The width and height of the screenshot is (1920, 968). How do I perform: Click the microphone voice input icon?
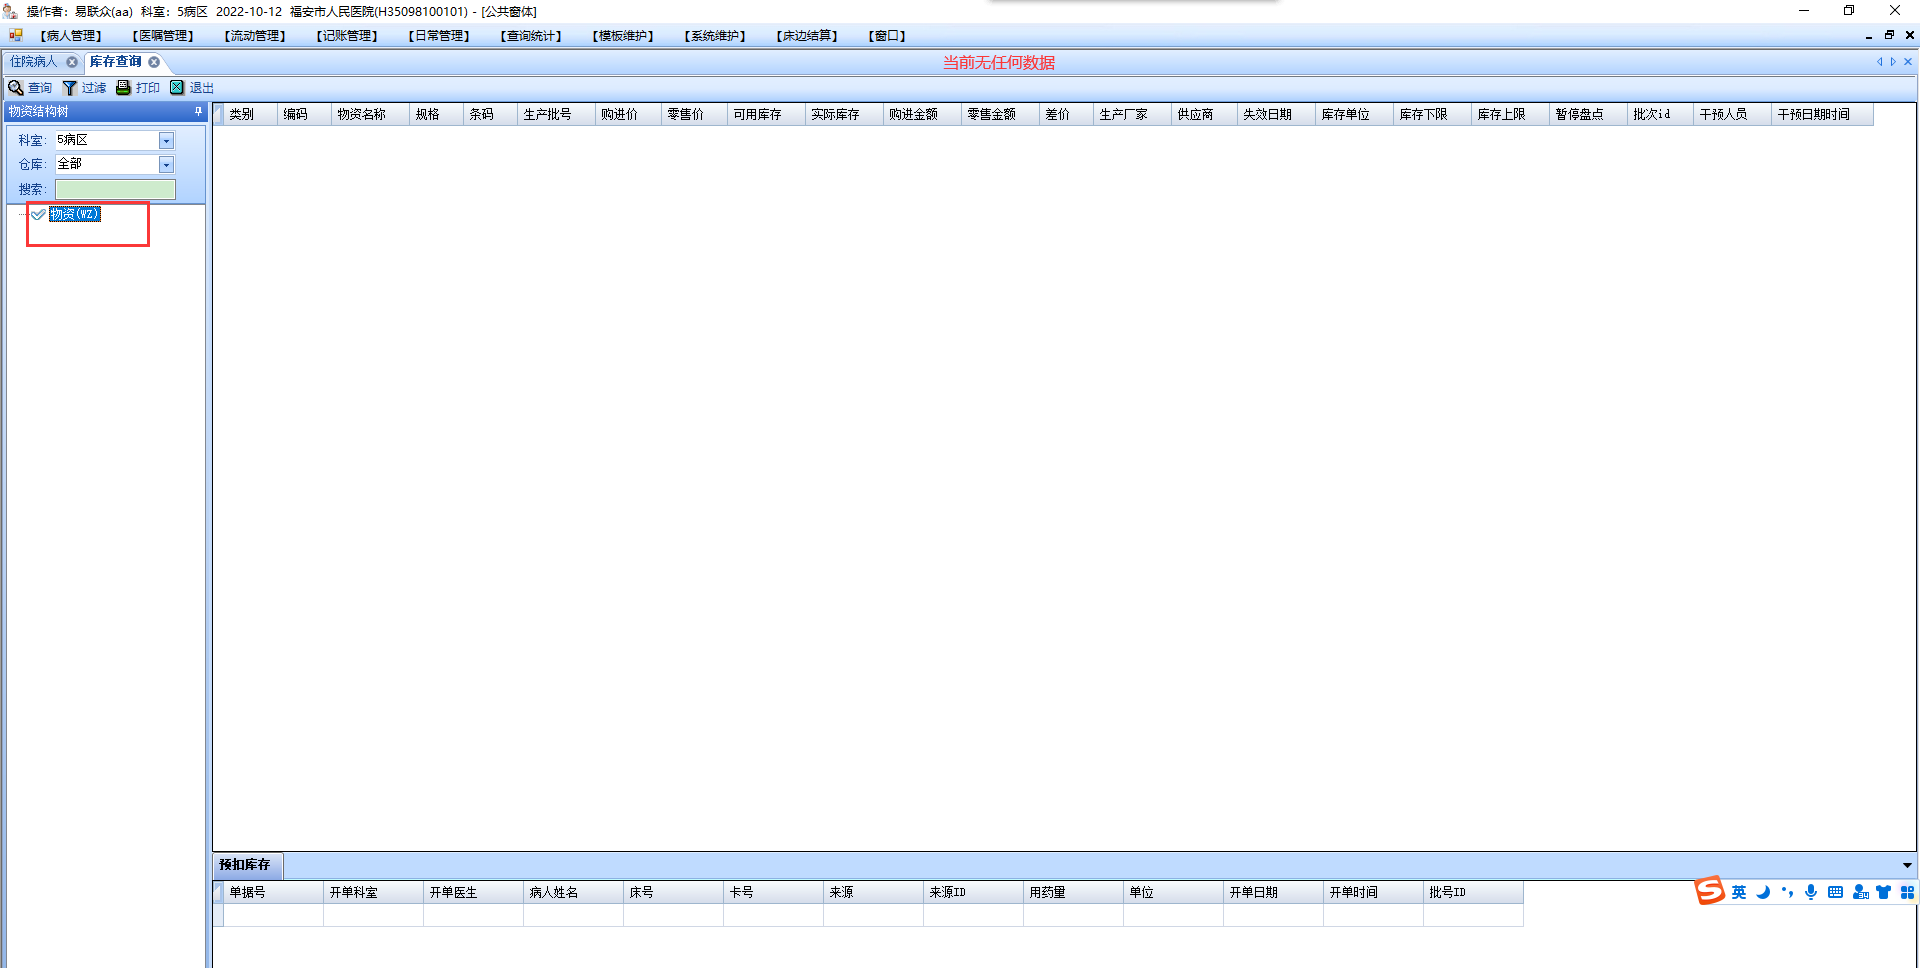[1811, 892]
